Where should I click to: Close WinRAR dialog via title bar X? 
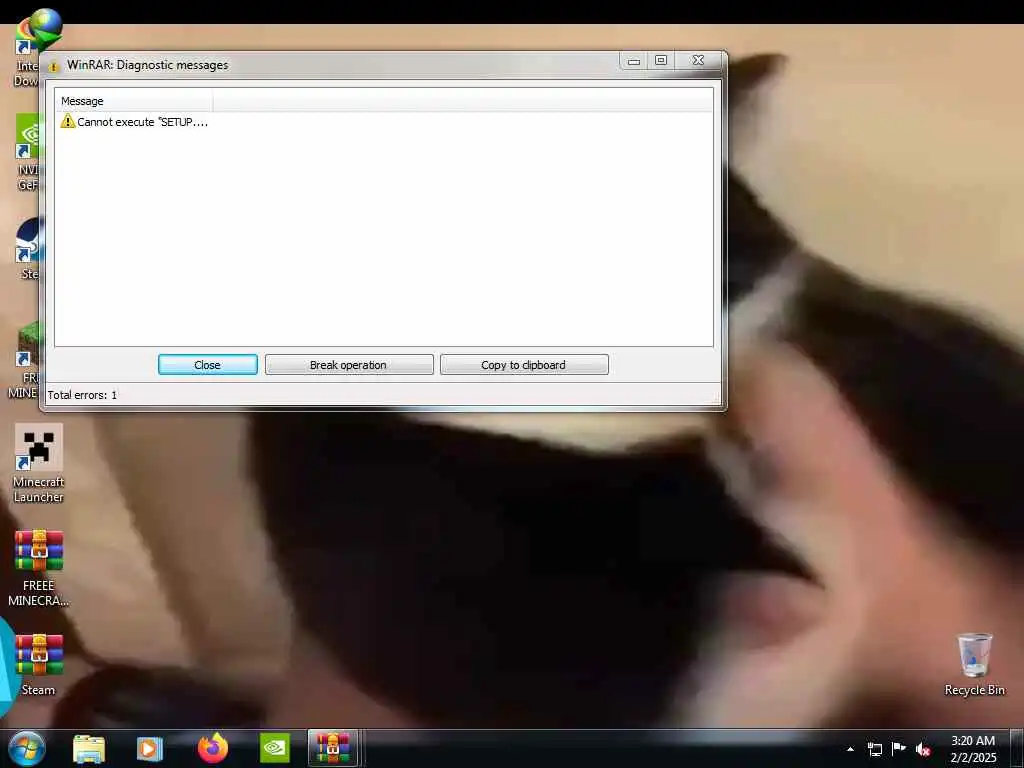pos(698,61)
